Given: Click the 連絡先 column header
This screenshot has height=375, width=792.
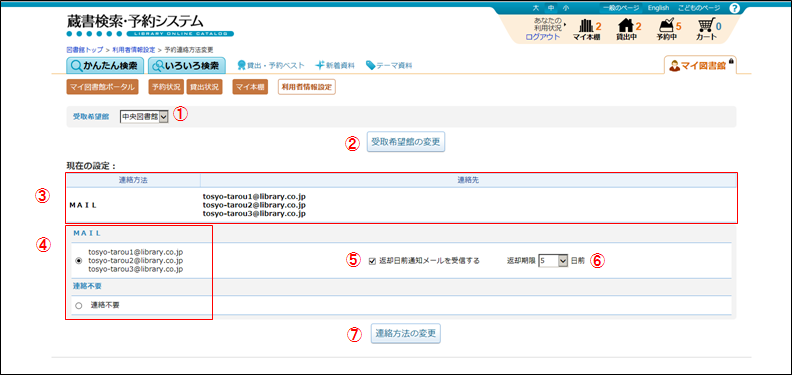Looking at the screenshot, I should (x=469, y=180).
